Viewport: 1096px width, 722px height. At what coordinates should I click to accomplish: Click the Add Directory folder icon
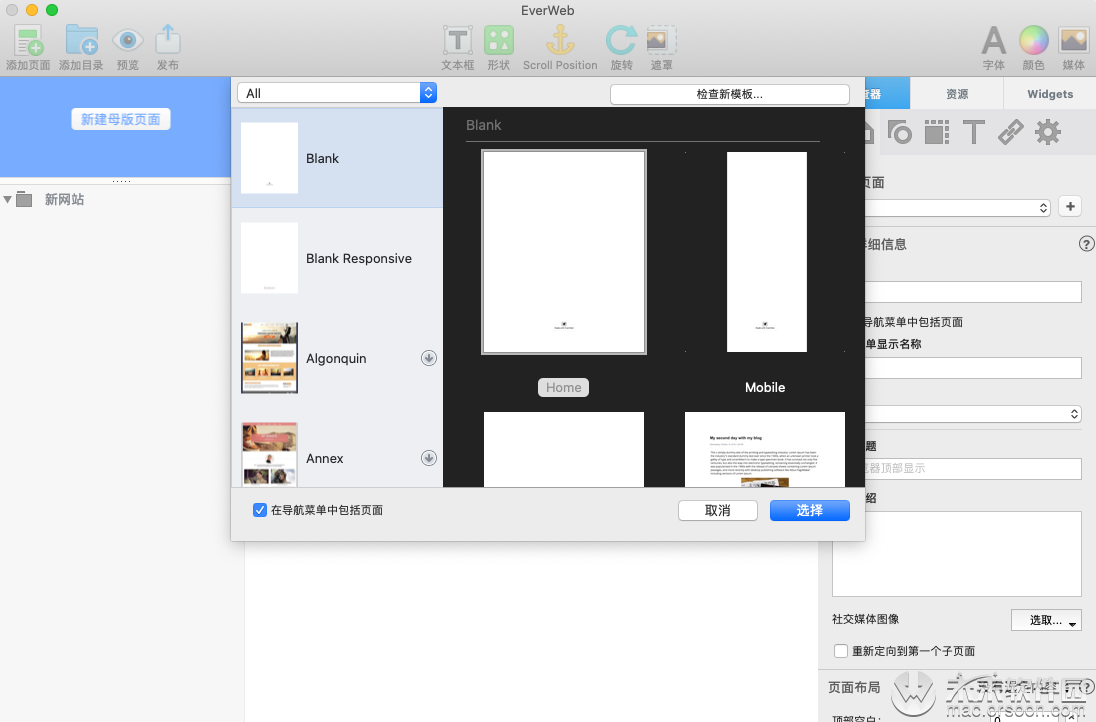tap(81, 40)
